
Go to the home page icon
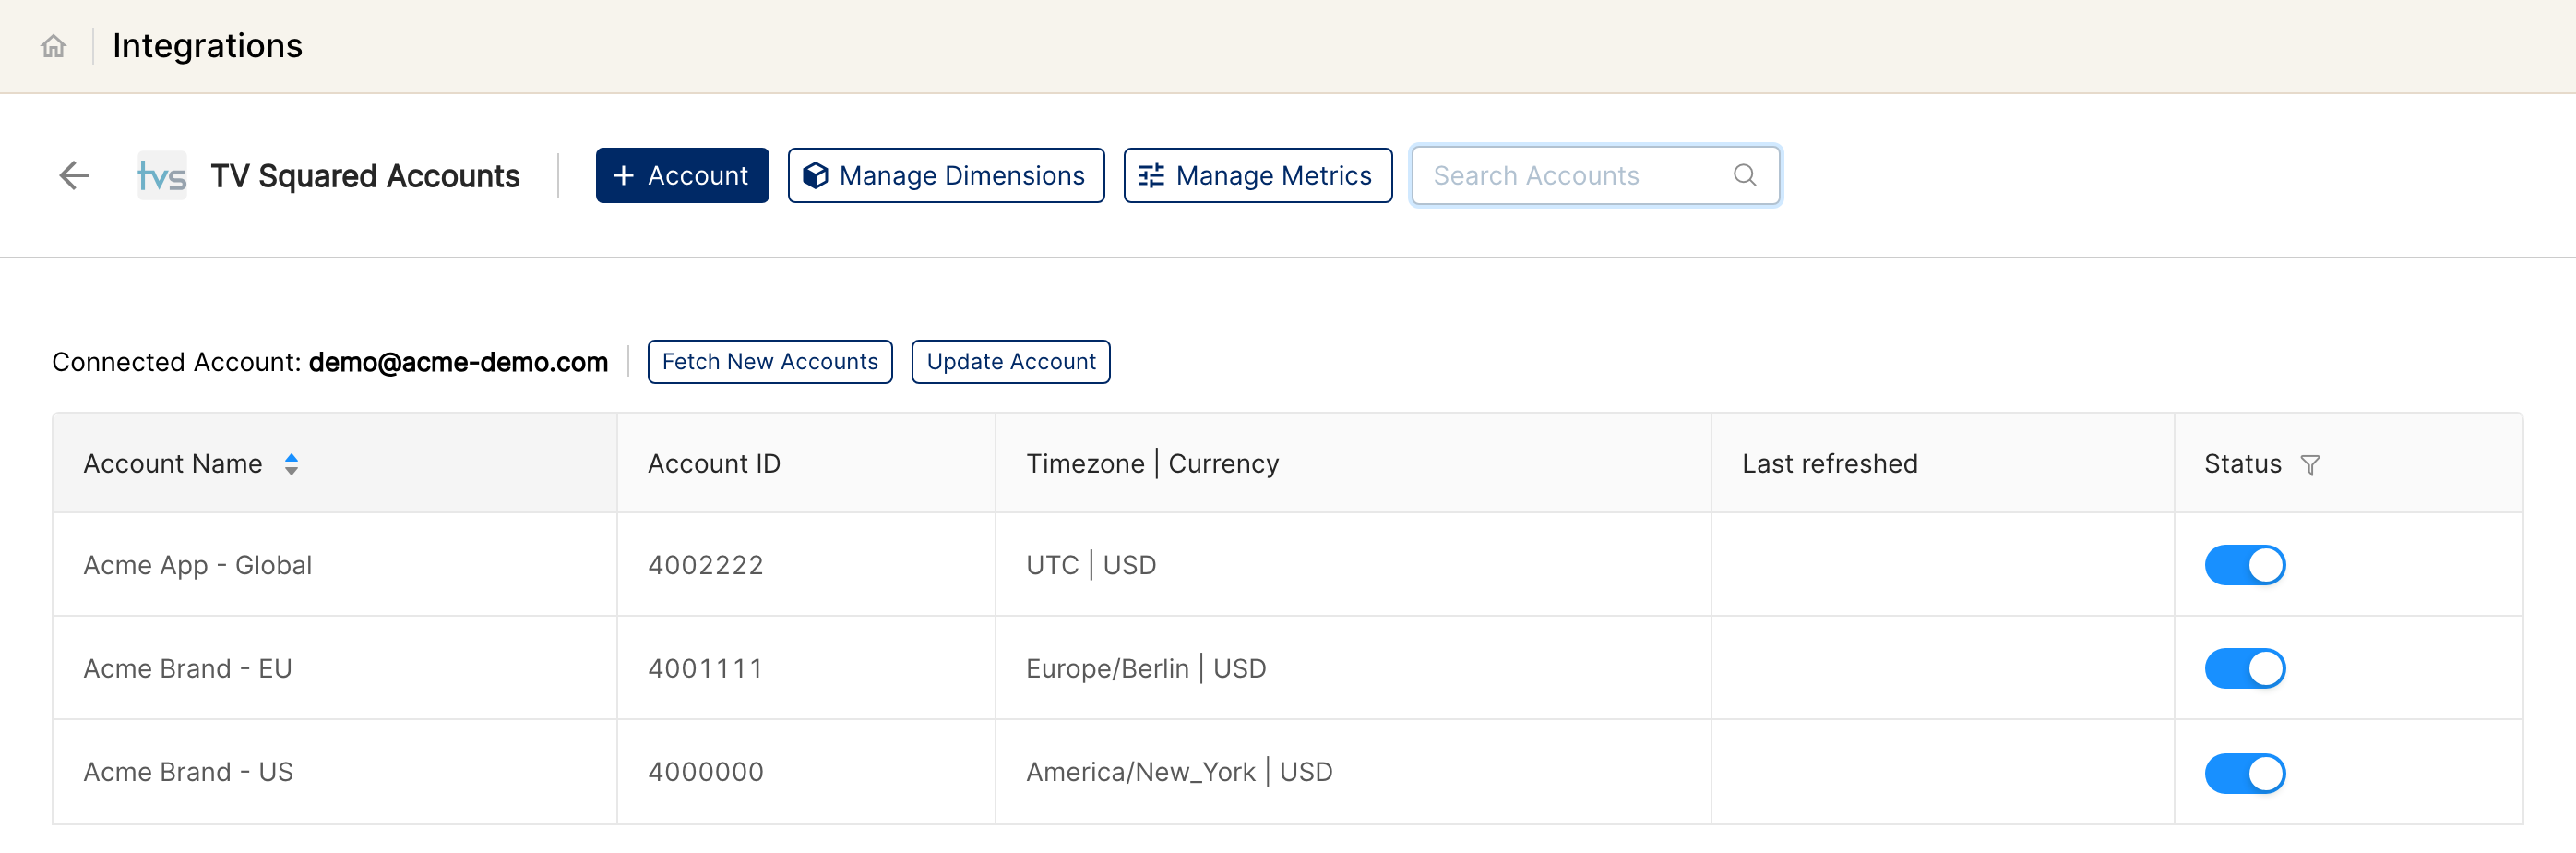point(53,46)
